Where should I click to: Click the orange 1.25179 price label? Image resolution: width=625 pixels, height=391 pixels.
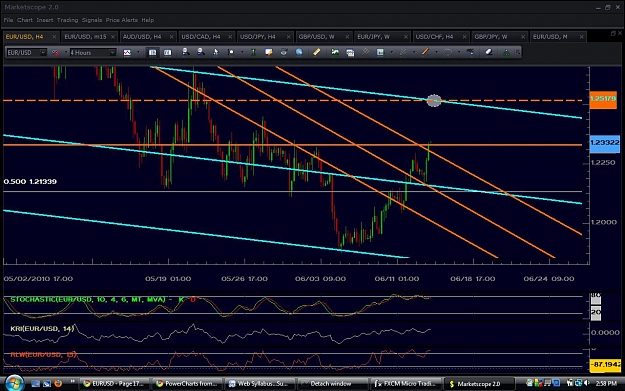603,99
